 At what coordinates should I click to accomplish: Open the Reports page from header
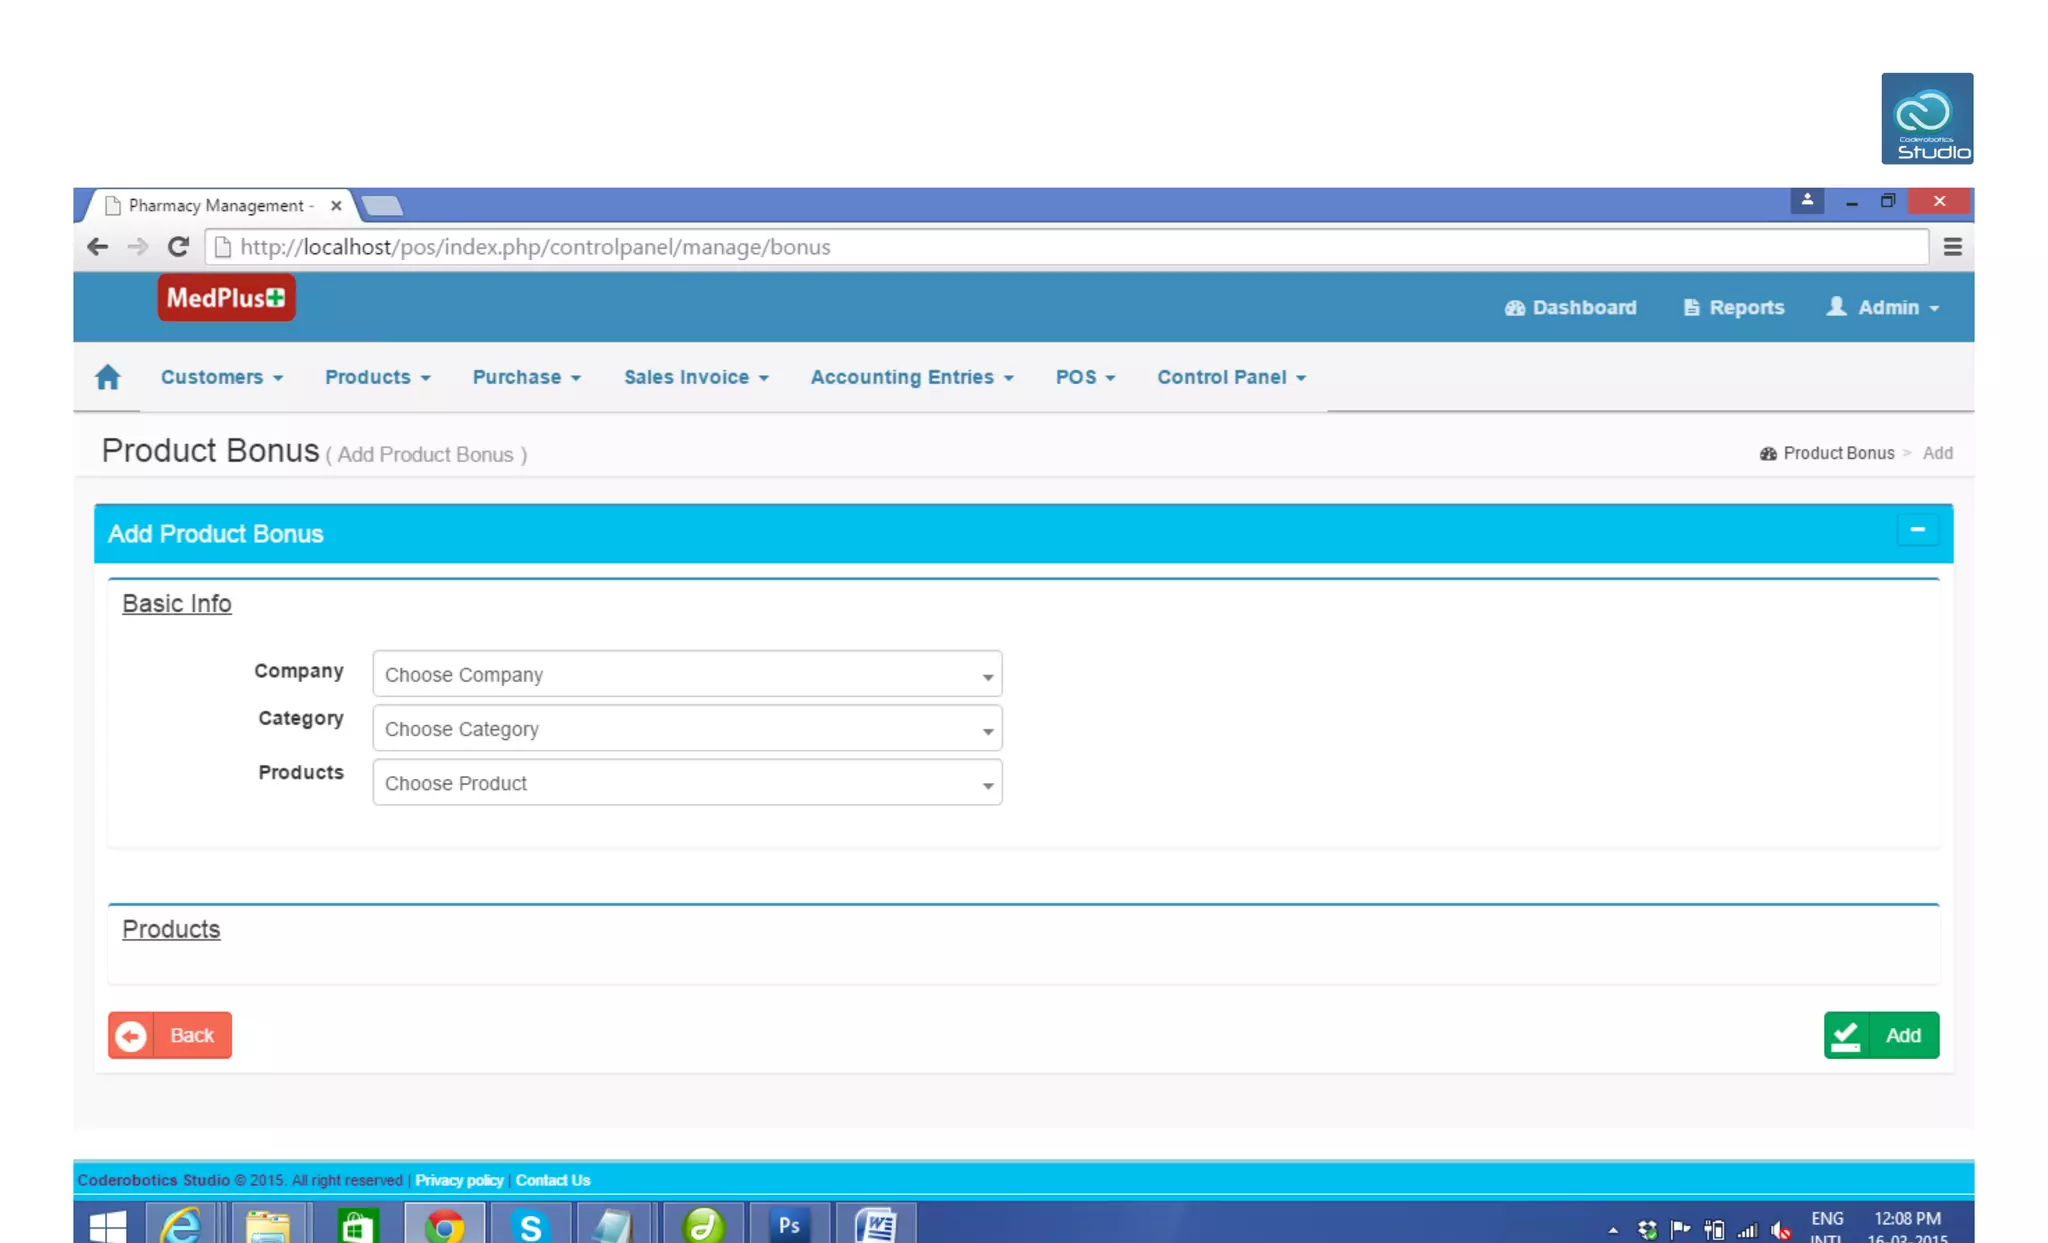tap(1733, 307)
